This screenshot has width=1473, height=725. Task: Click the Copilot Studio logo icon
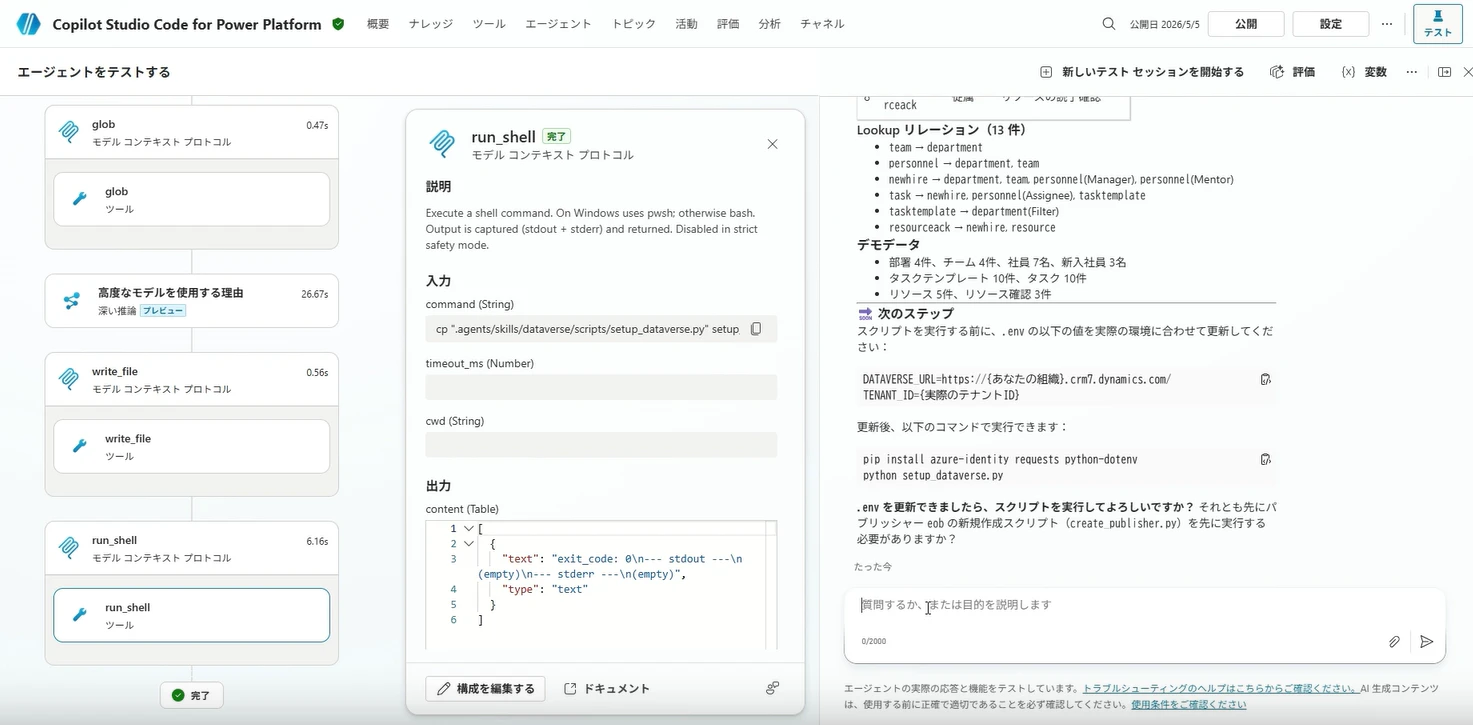click(28, 24)
